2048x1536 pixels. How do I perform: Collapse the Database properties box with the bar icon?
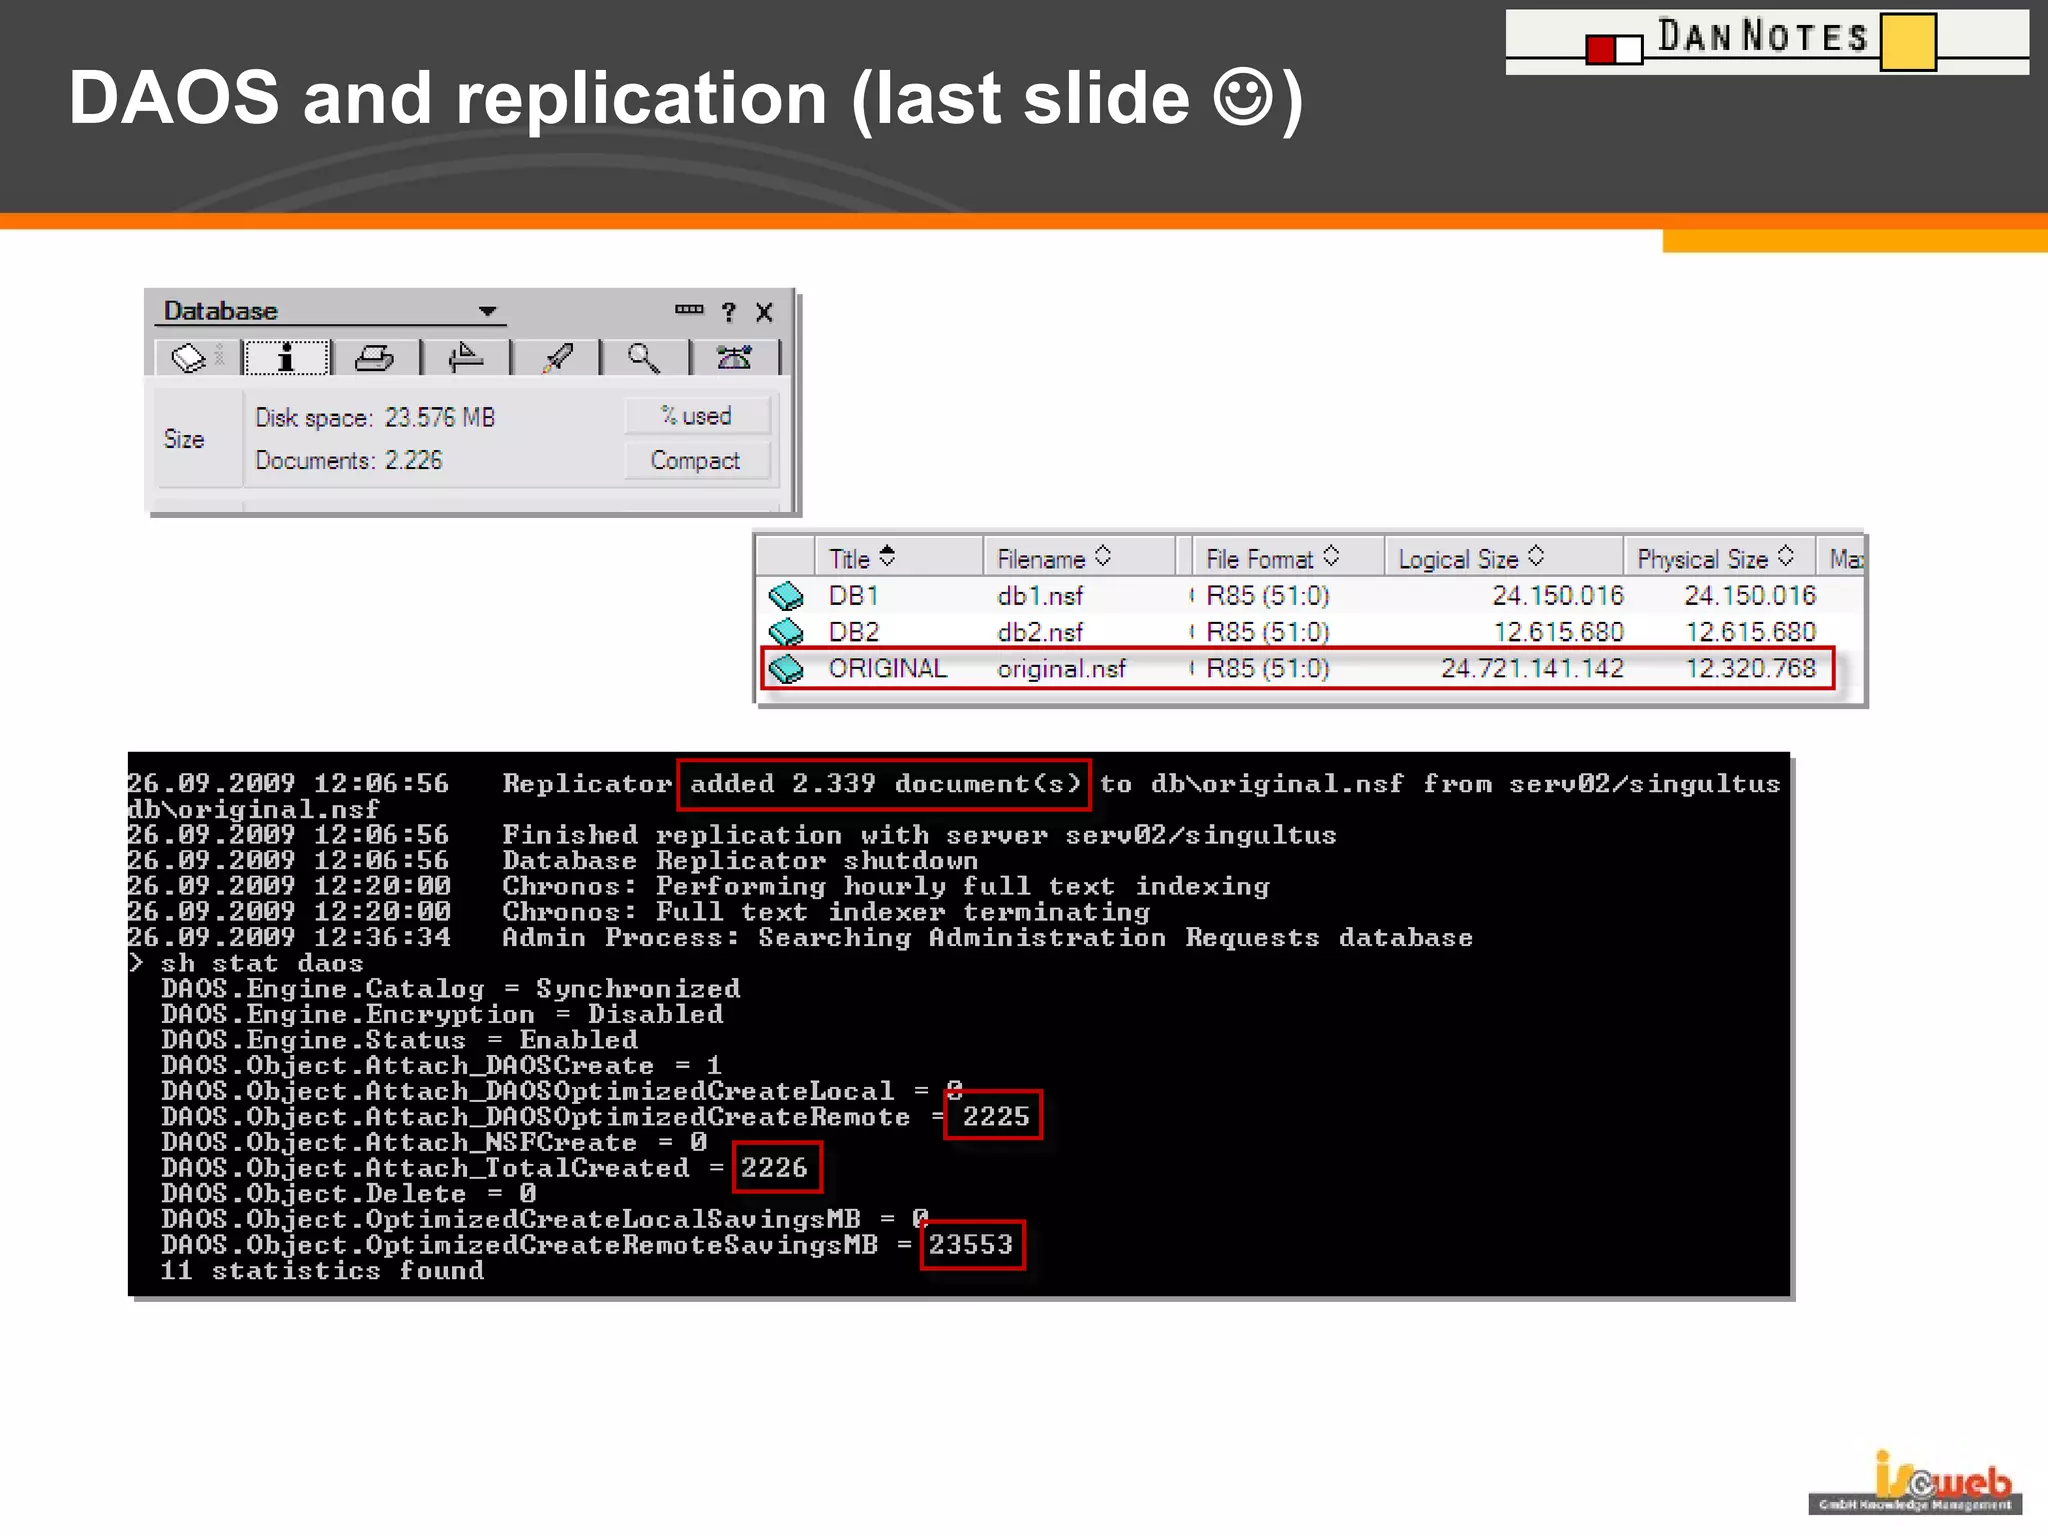point(689,309)
